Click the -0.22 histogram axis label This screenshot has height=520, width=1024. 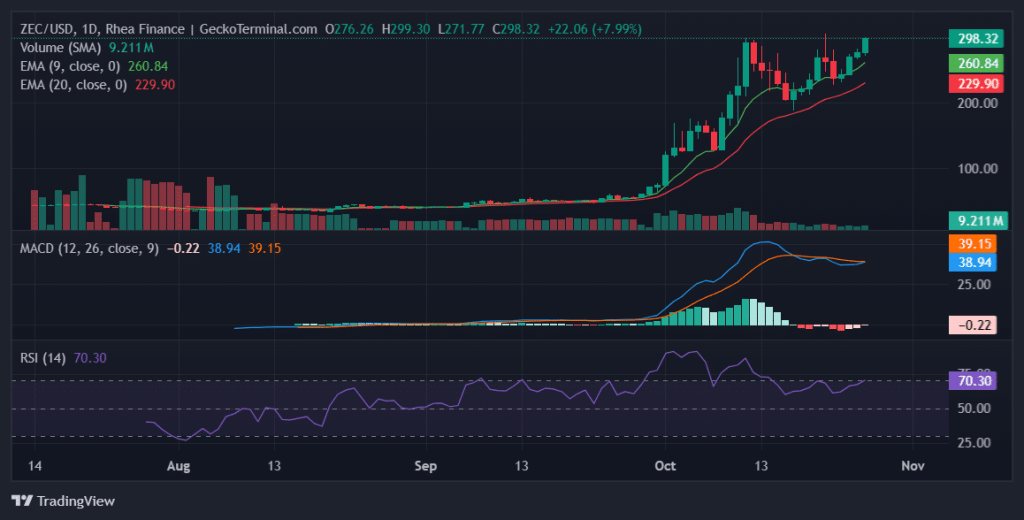[972, 325]
